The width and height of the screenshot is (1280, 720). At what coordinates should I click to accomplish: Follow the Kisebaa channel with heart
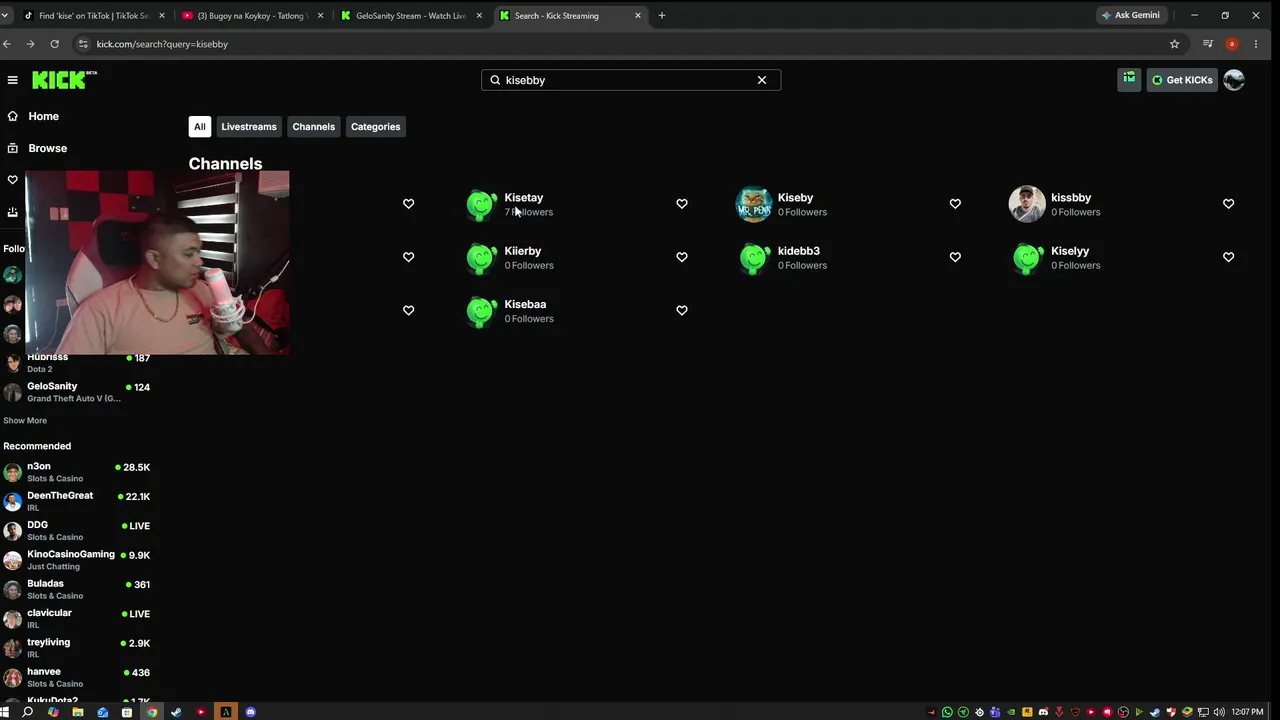click(x=682, y=310)
